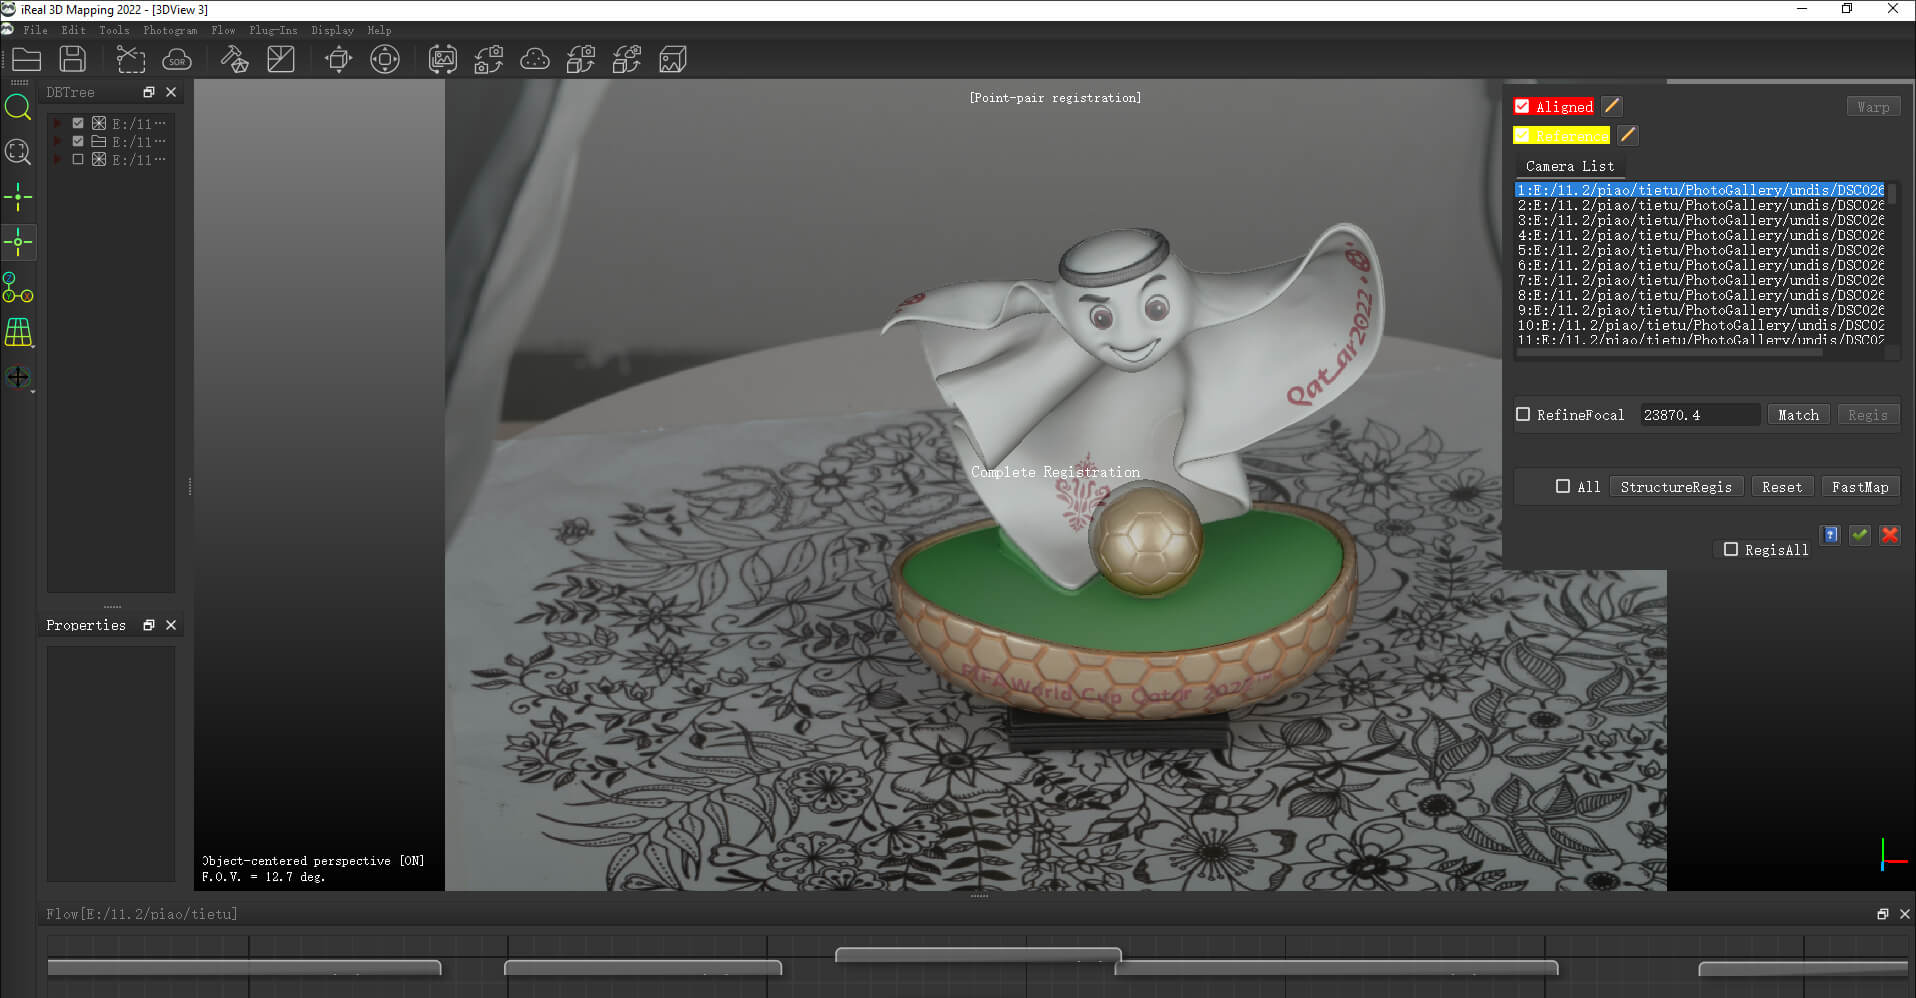Uncheck first DBTree item checkbox
Screen dimensions: 1916x998
point(78,123)
